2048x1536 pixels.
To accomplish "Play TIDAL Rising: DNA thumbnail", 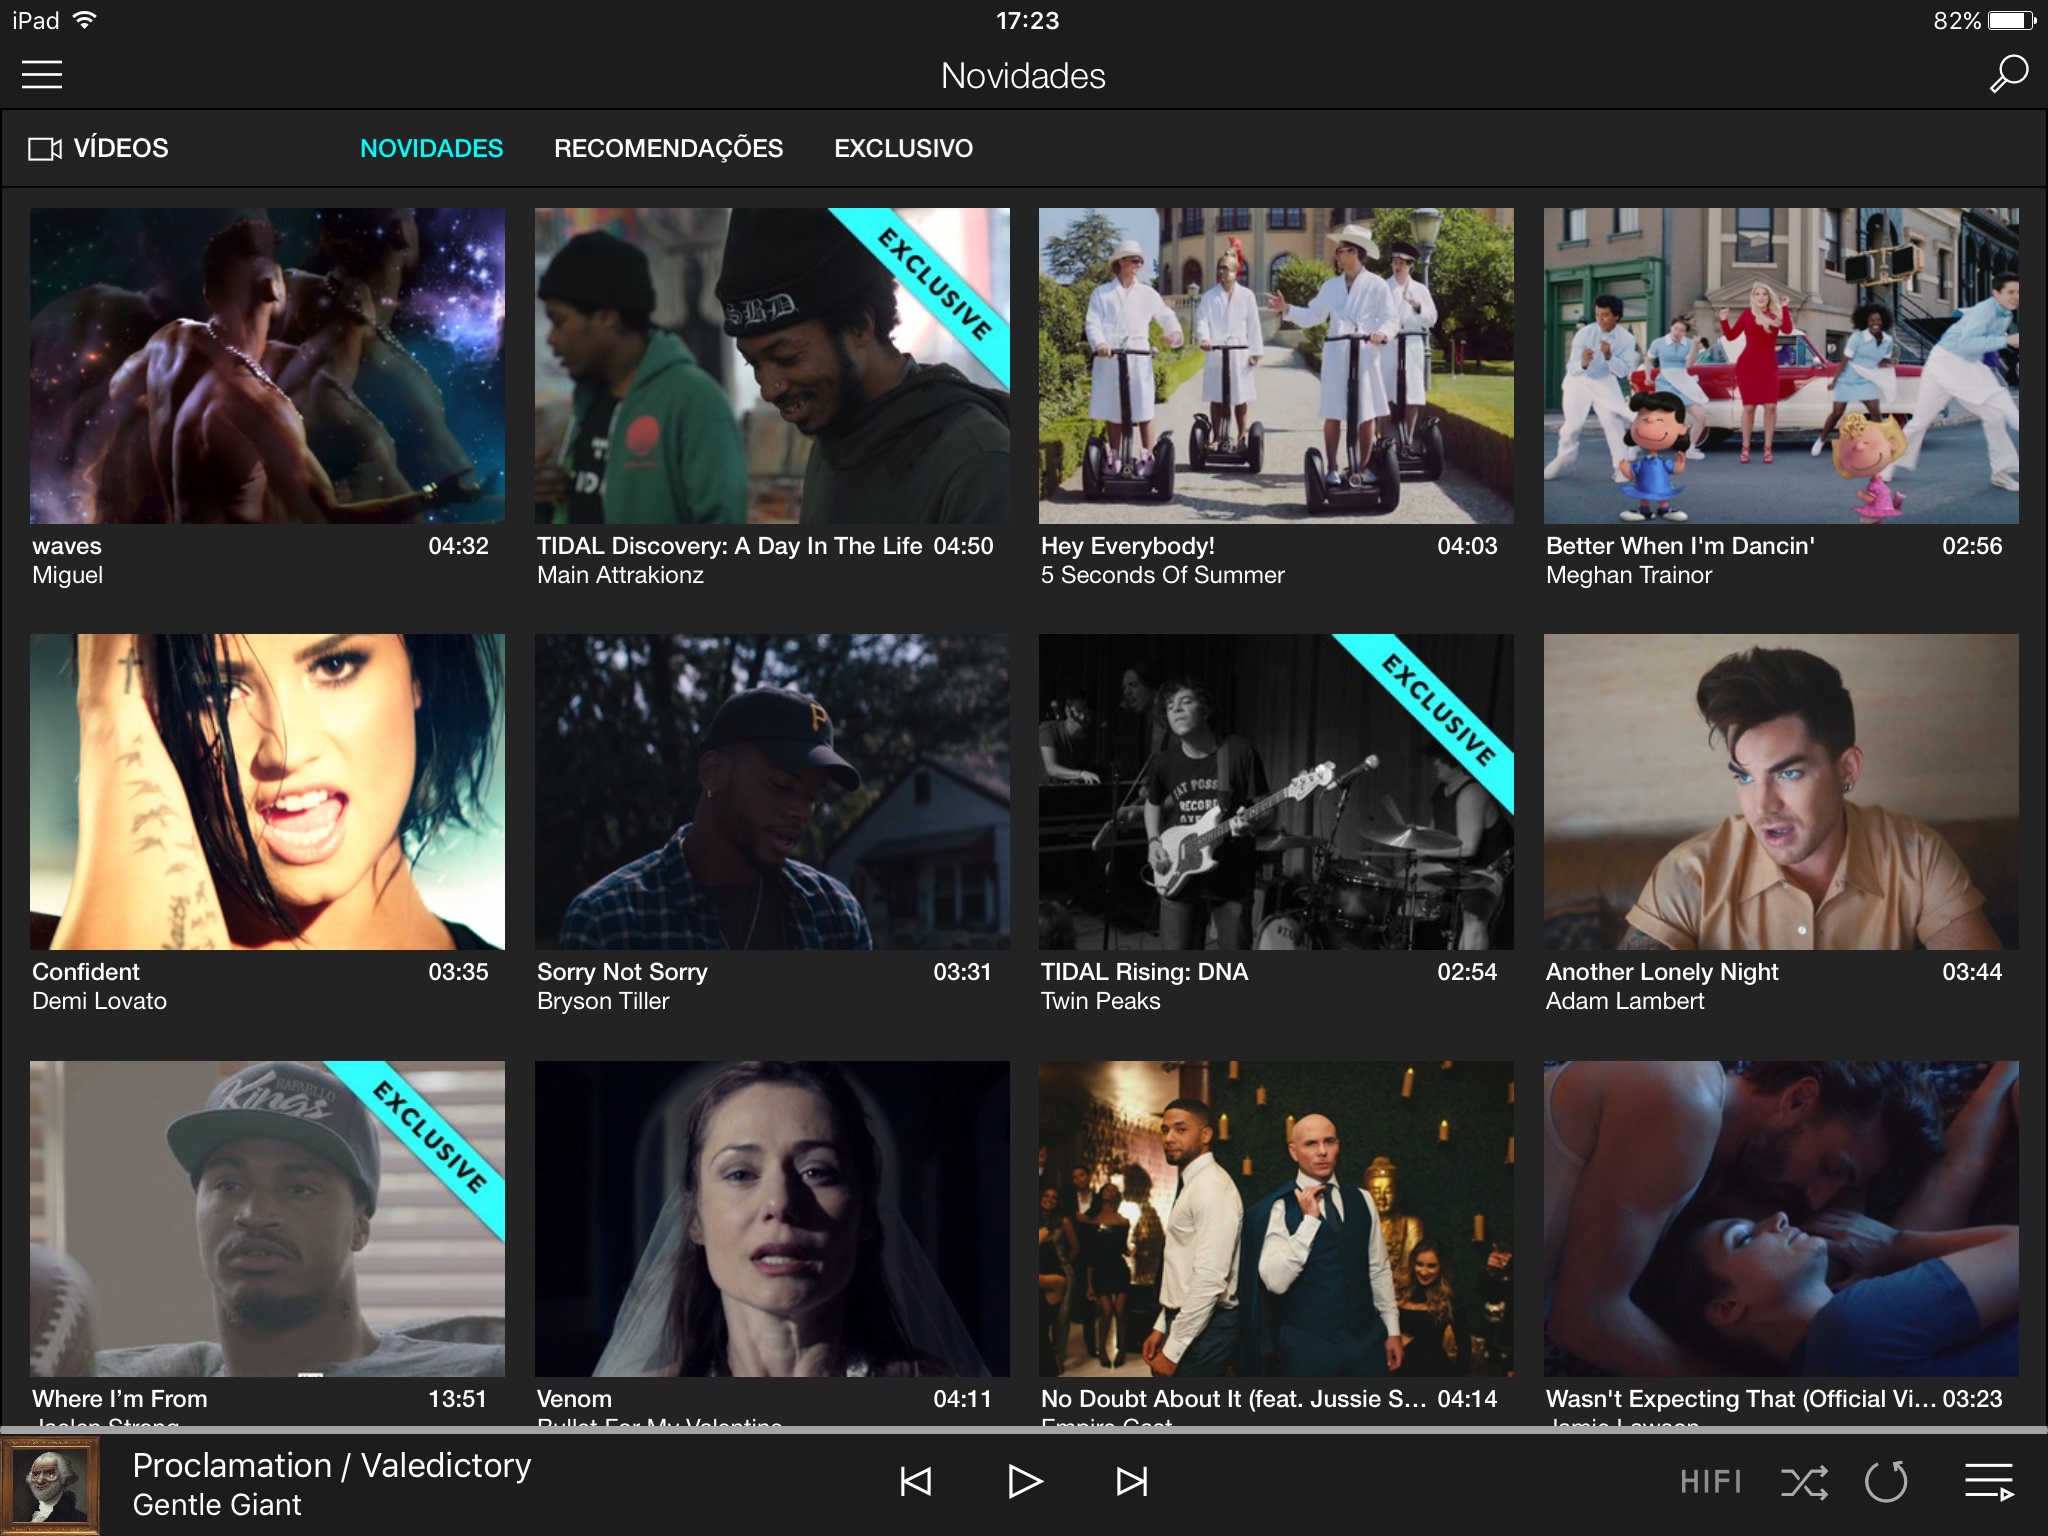I will pyautogui.click(x=1276, y=792).
